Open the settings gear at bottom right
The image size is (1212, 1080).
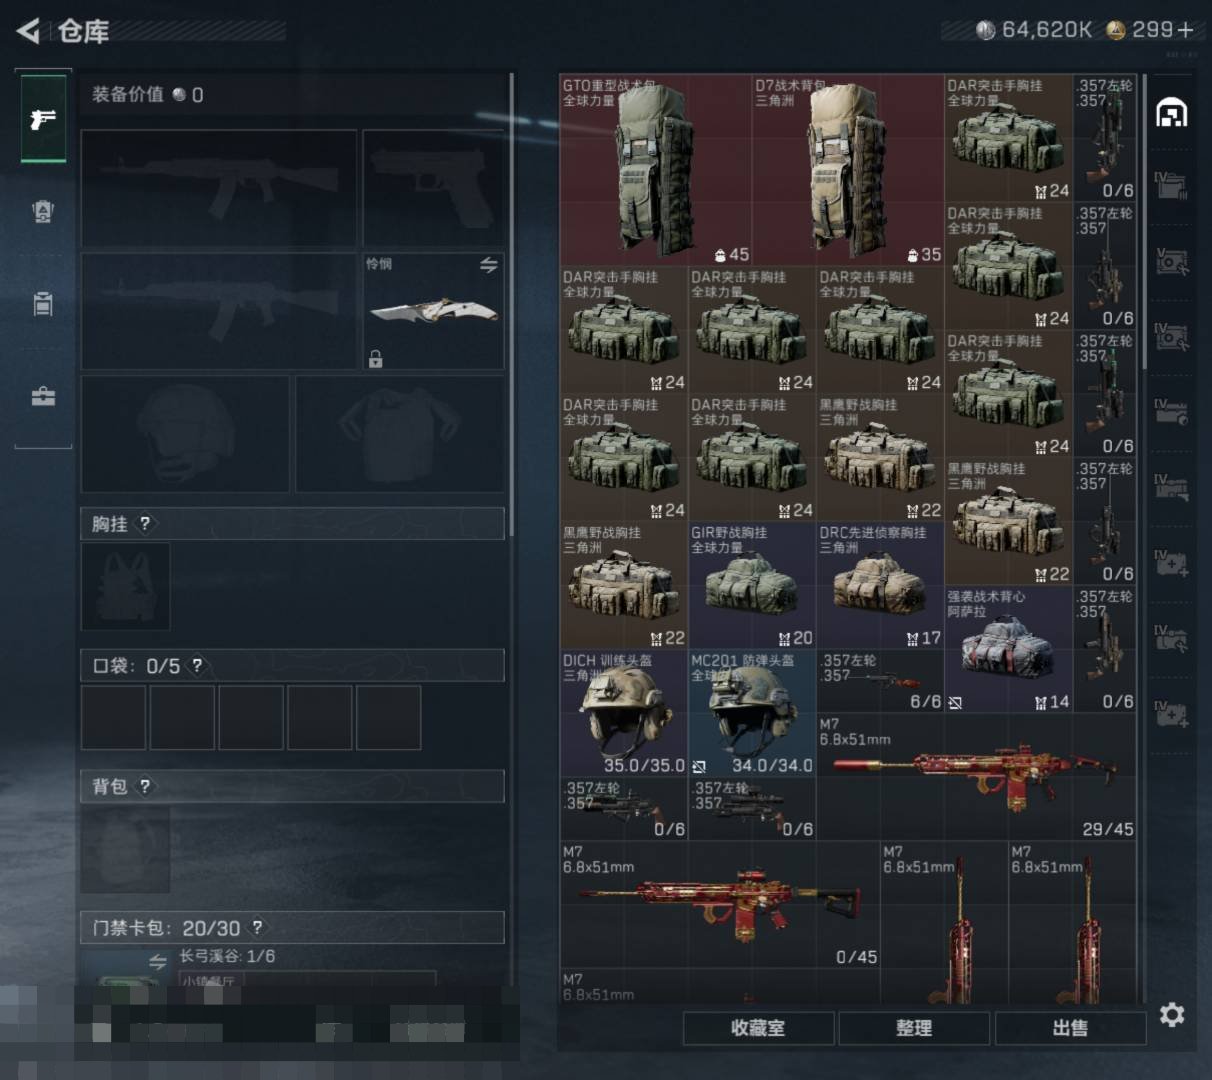[1171, 1015]
